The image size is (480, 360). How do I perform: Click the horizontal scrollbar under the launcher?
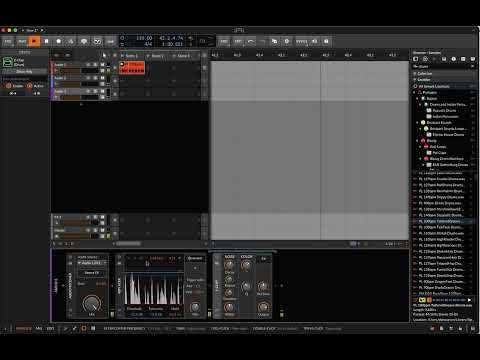tap(129, 244)
